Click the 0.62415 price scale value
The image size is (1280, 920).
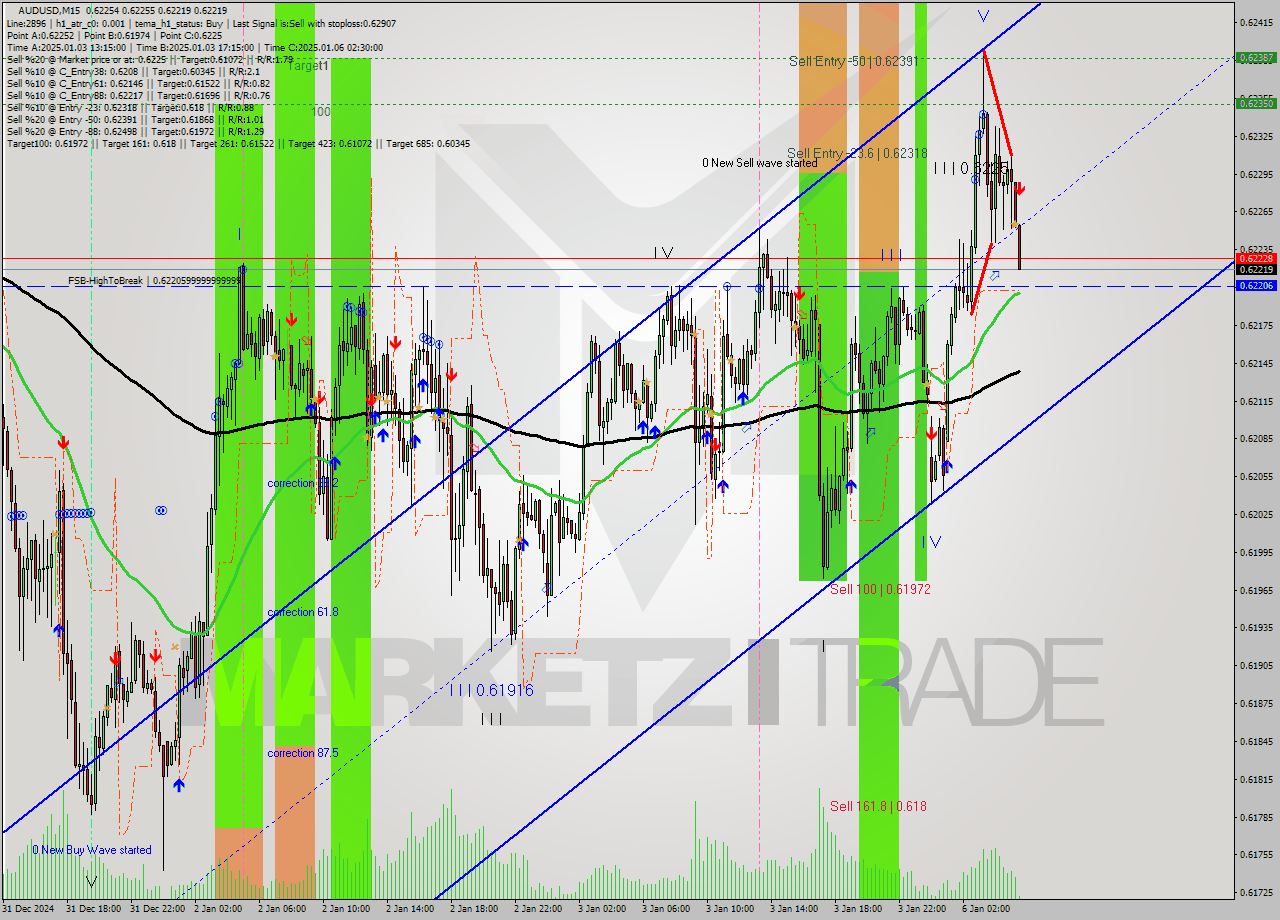[1255, 22]
